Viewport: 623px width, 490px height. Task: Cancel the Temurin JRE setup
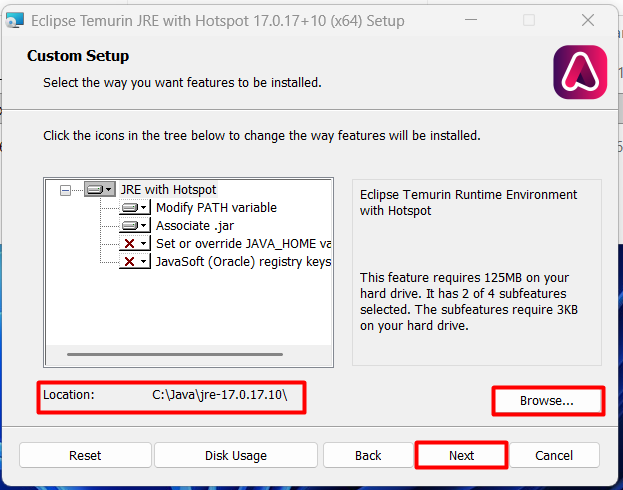(x=553, y=455)
